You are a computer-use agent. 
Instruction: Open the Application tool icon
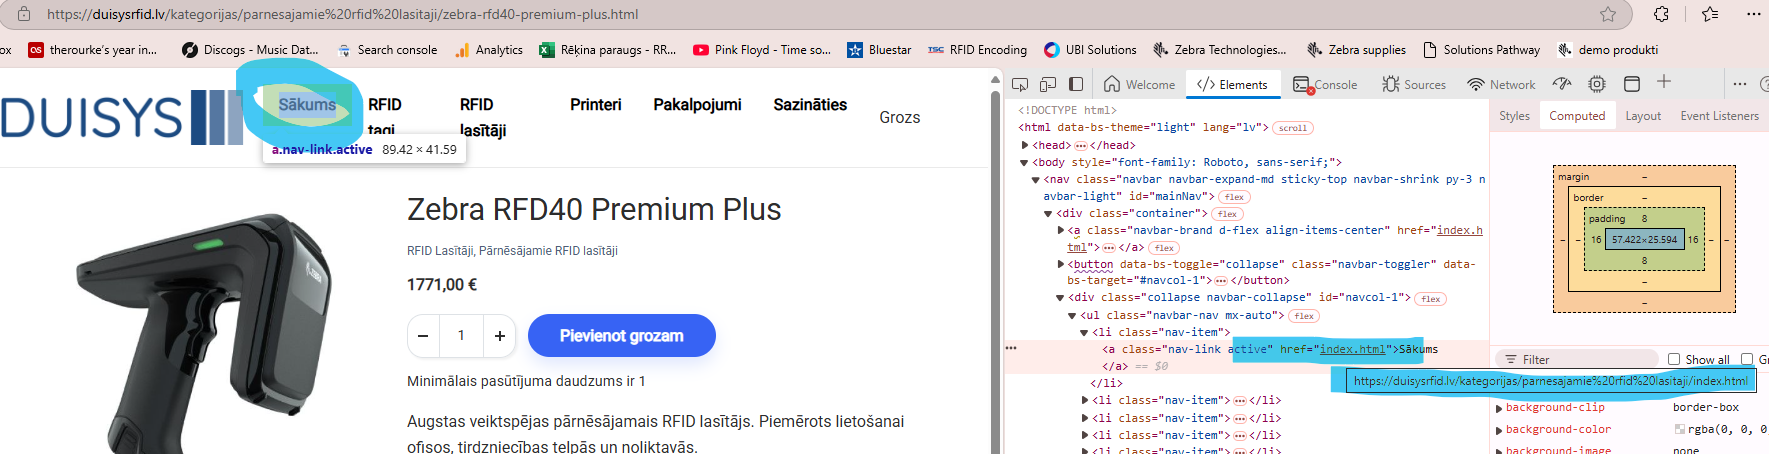tap(1632, 84)
